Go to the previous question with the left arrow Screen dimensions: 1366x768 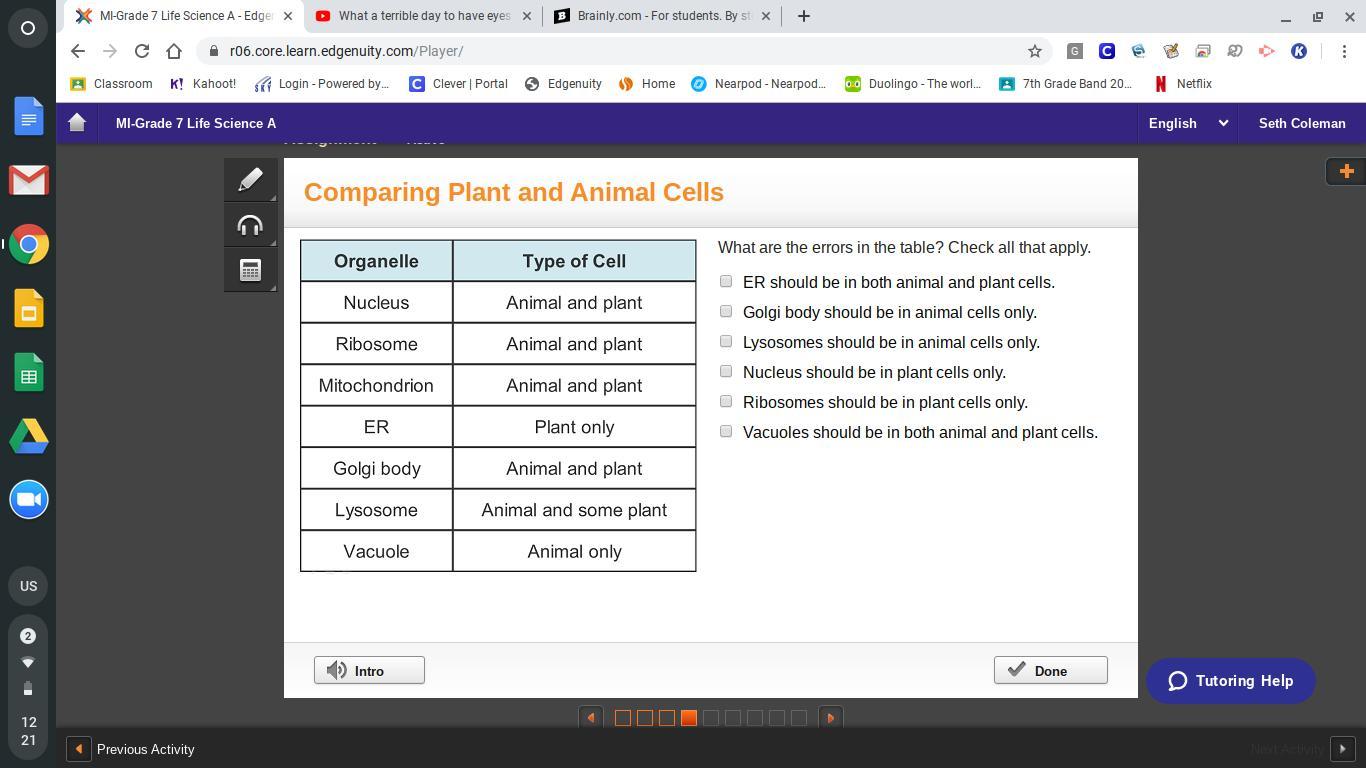click(591, 717)
